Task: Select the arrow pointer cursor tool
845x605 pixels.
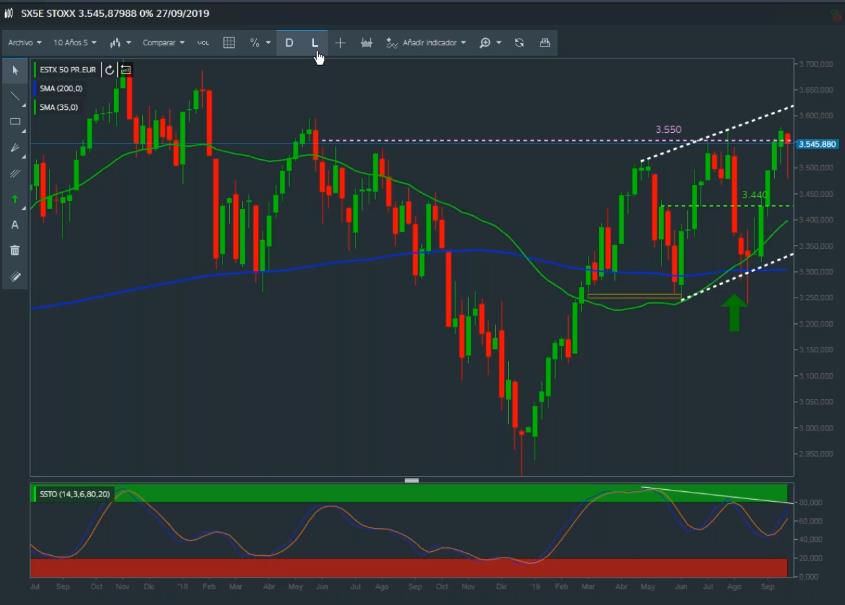Action: coord(15,71)
